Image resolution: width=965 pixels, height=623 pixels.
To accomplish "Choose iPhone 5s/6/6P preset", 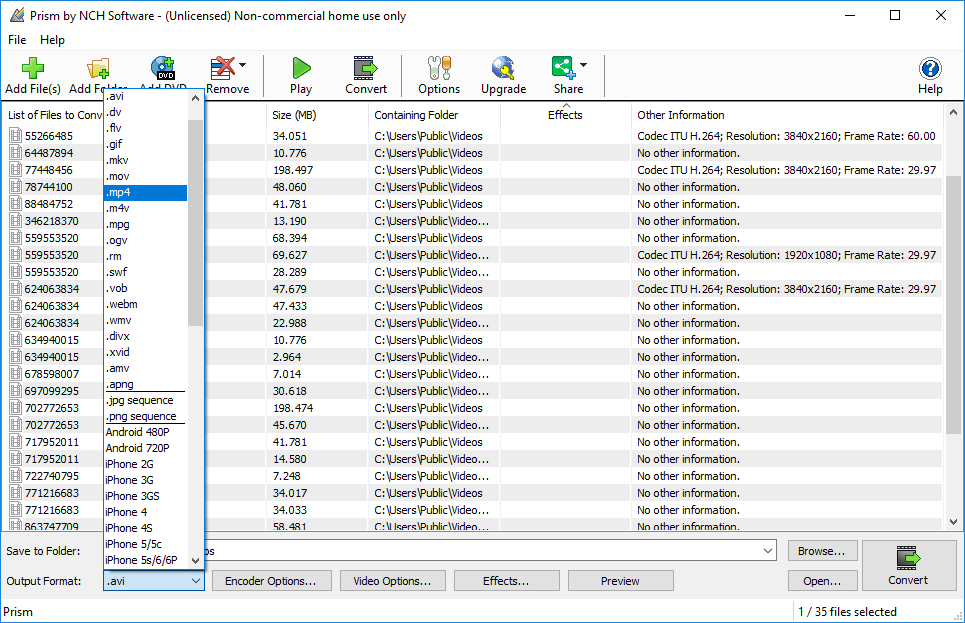I will point(145,560).
